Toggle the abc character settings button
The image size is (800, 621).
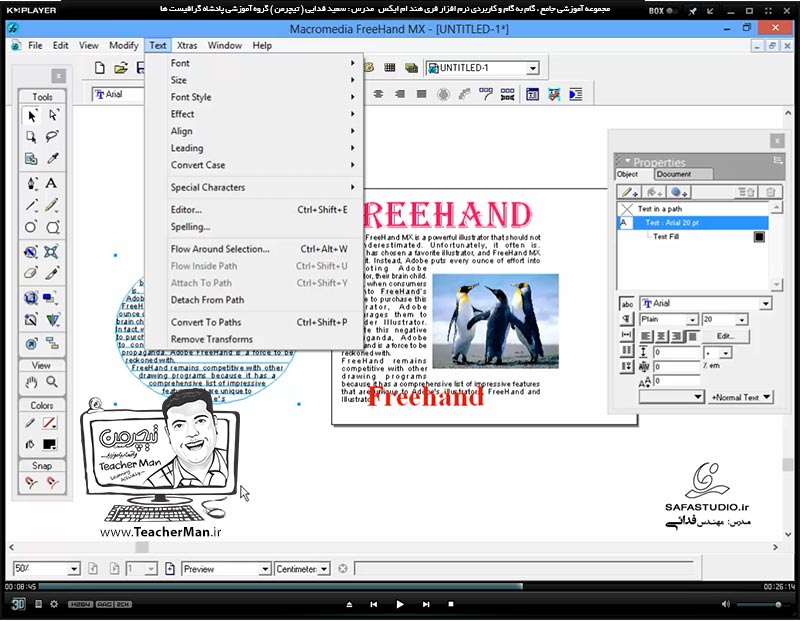(627, 304)
